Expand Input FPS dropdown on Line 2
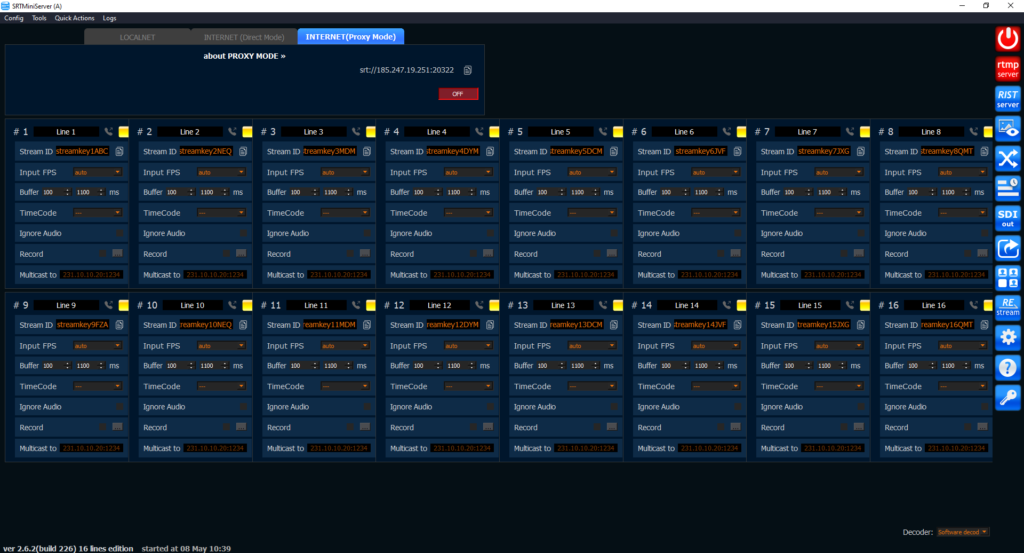This screenshot has width=1024, height=553. (x=221, y=172)
